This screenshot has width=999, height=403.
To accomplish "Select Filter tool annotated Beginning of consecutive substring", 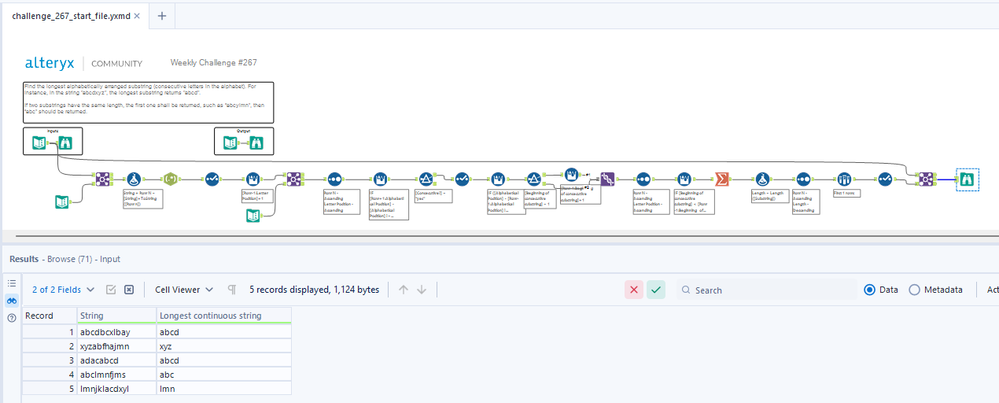I will click(x=534, y=180).
